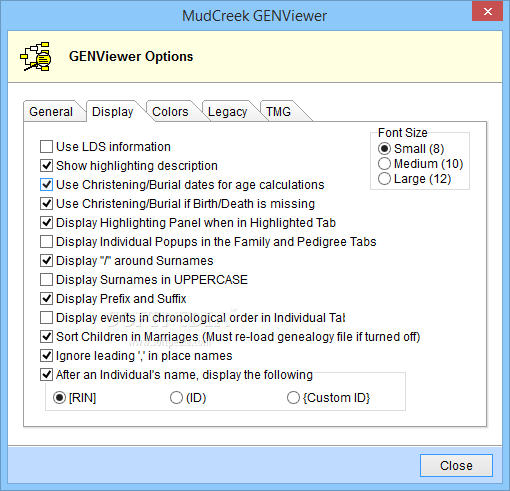Image resolution: width=510 pixels, height=491 pixels.
Task: Toggle Sort Children in Marriages option
Action: tap(46, 337)
